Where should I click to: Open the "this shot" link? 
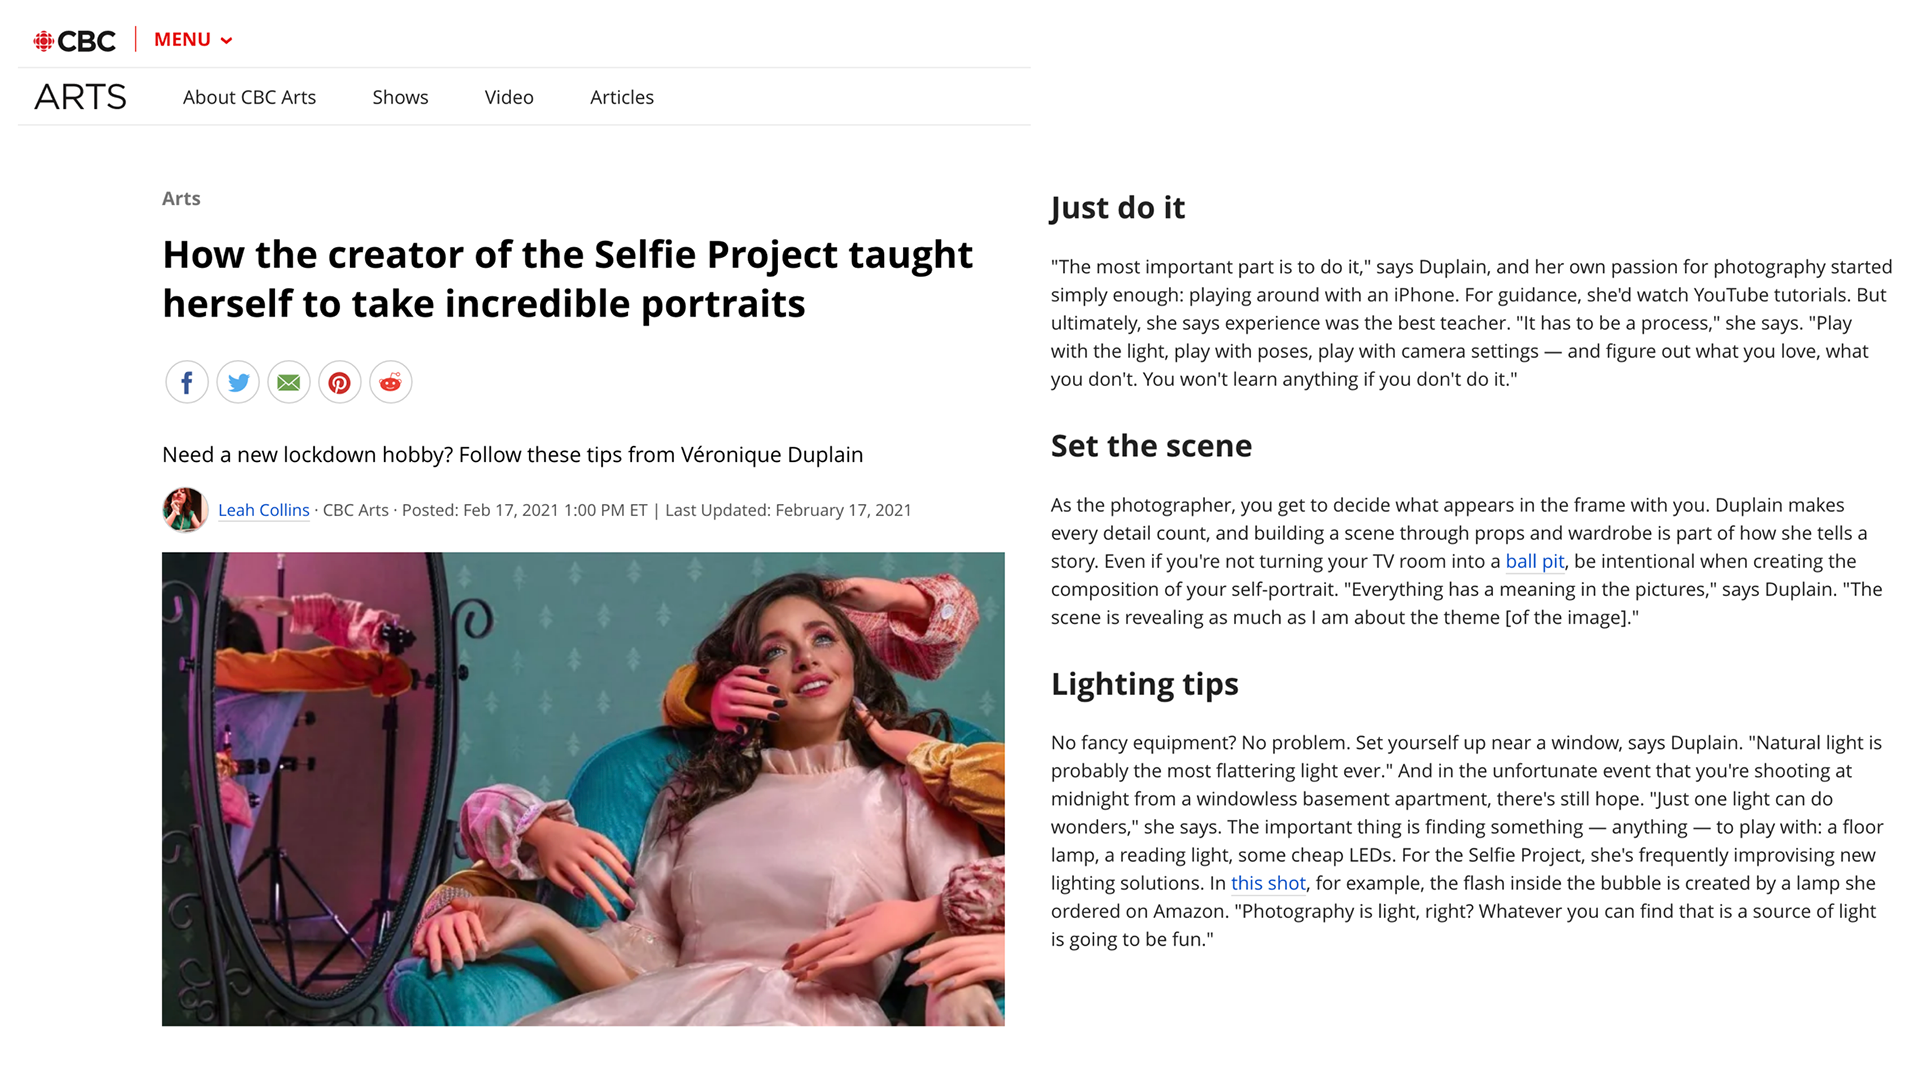coord(1268,883)
